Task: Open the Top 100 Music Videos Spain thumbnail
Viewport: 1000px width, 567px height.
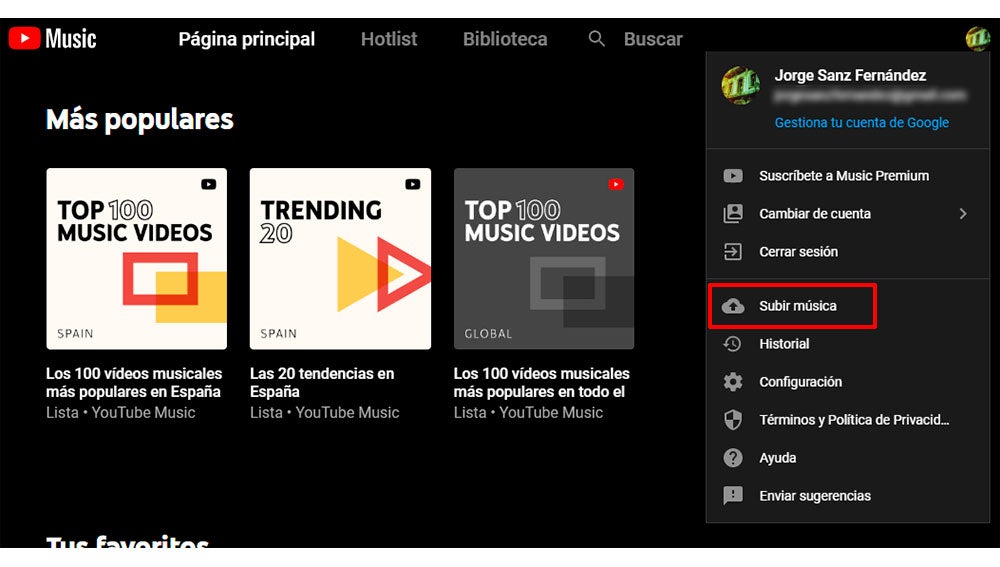Action: [x=136, y=258]
